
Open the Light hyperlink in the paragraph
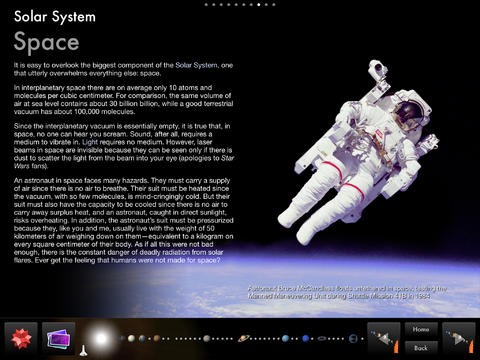point(90,142)
